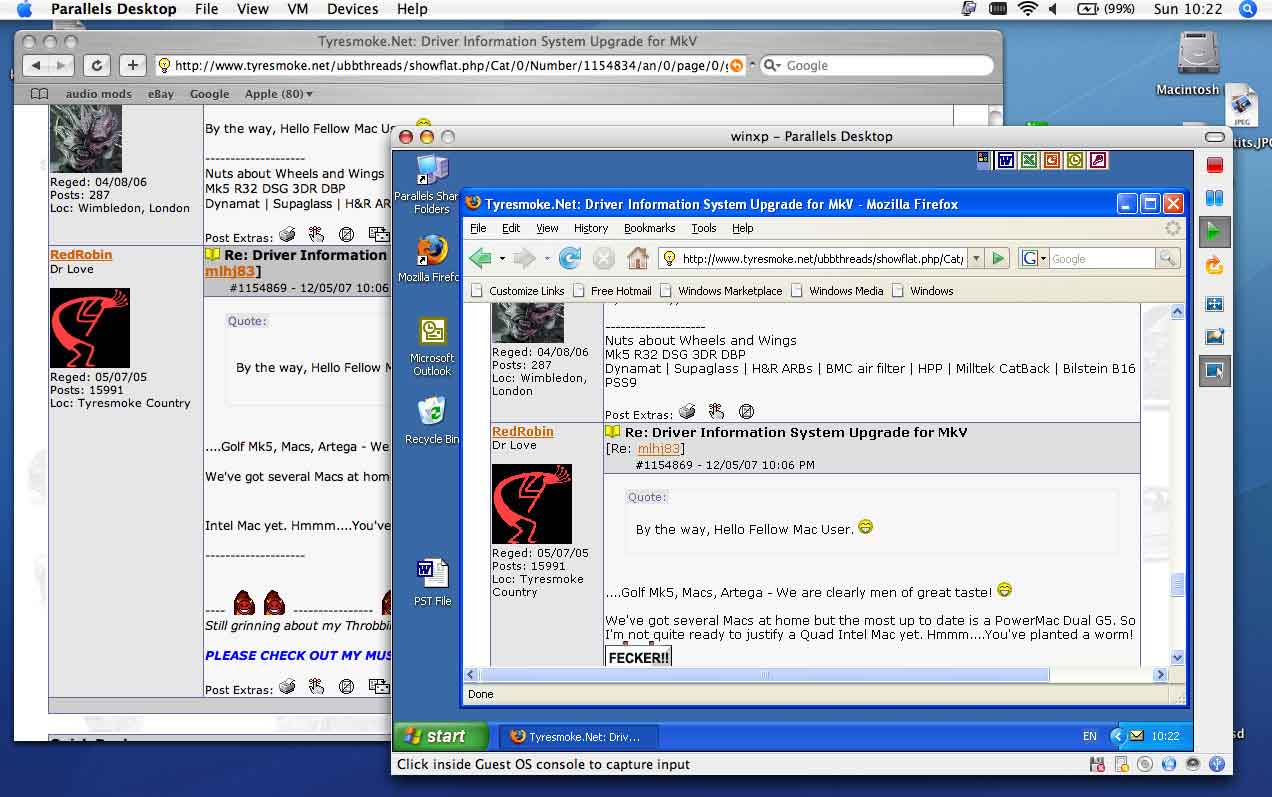Screen dimensions: 1272x797
Task: Click the orange Restart arrow in Parallels sidebar
Action: click(1215, 266)
